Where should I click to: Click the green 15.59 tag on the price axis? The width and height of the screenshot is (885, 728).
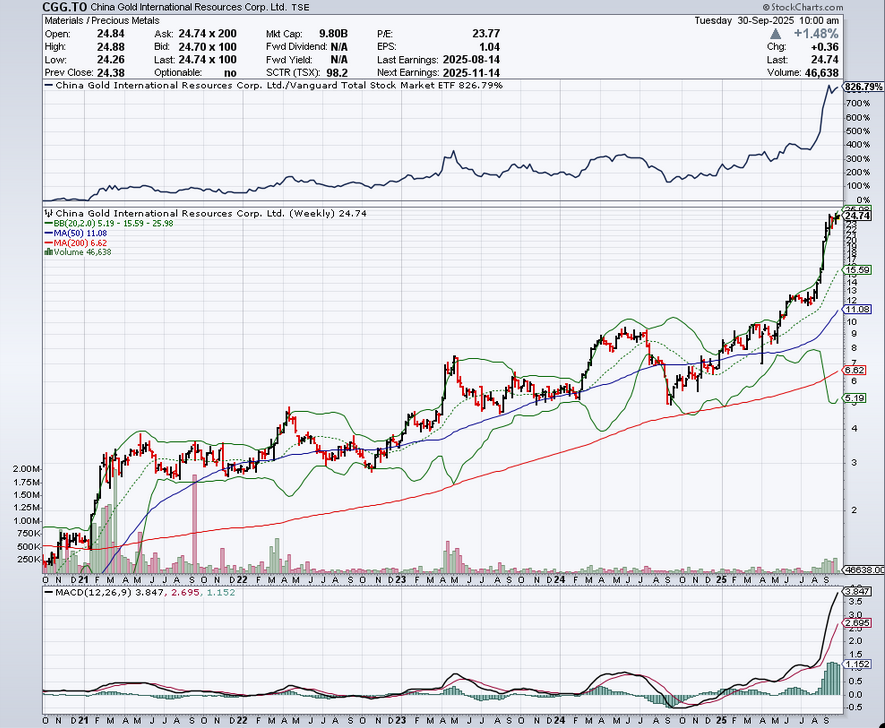[857, 270]
